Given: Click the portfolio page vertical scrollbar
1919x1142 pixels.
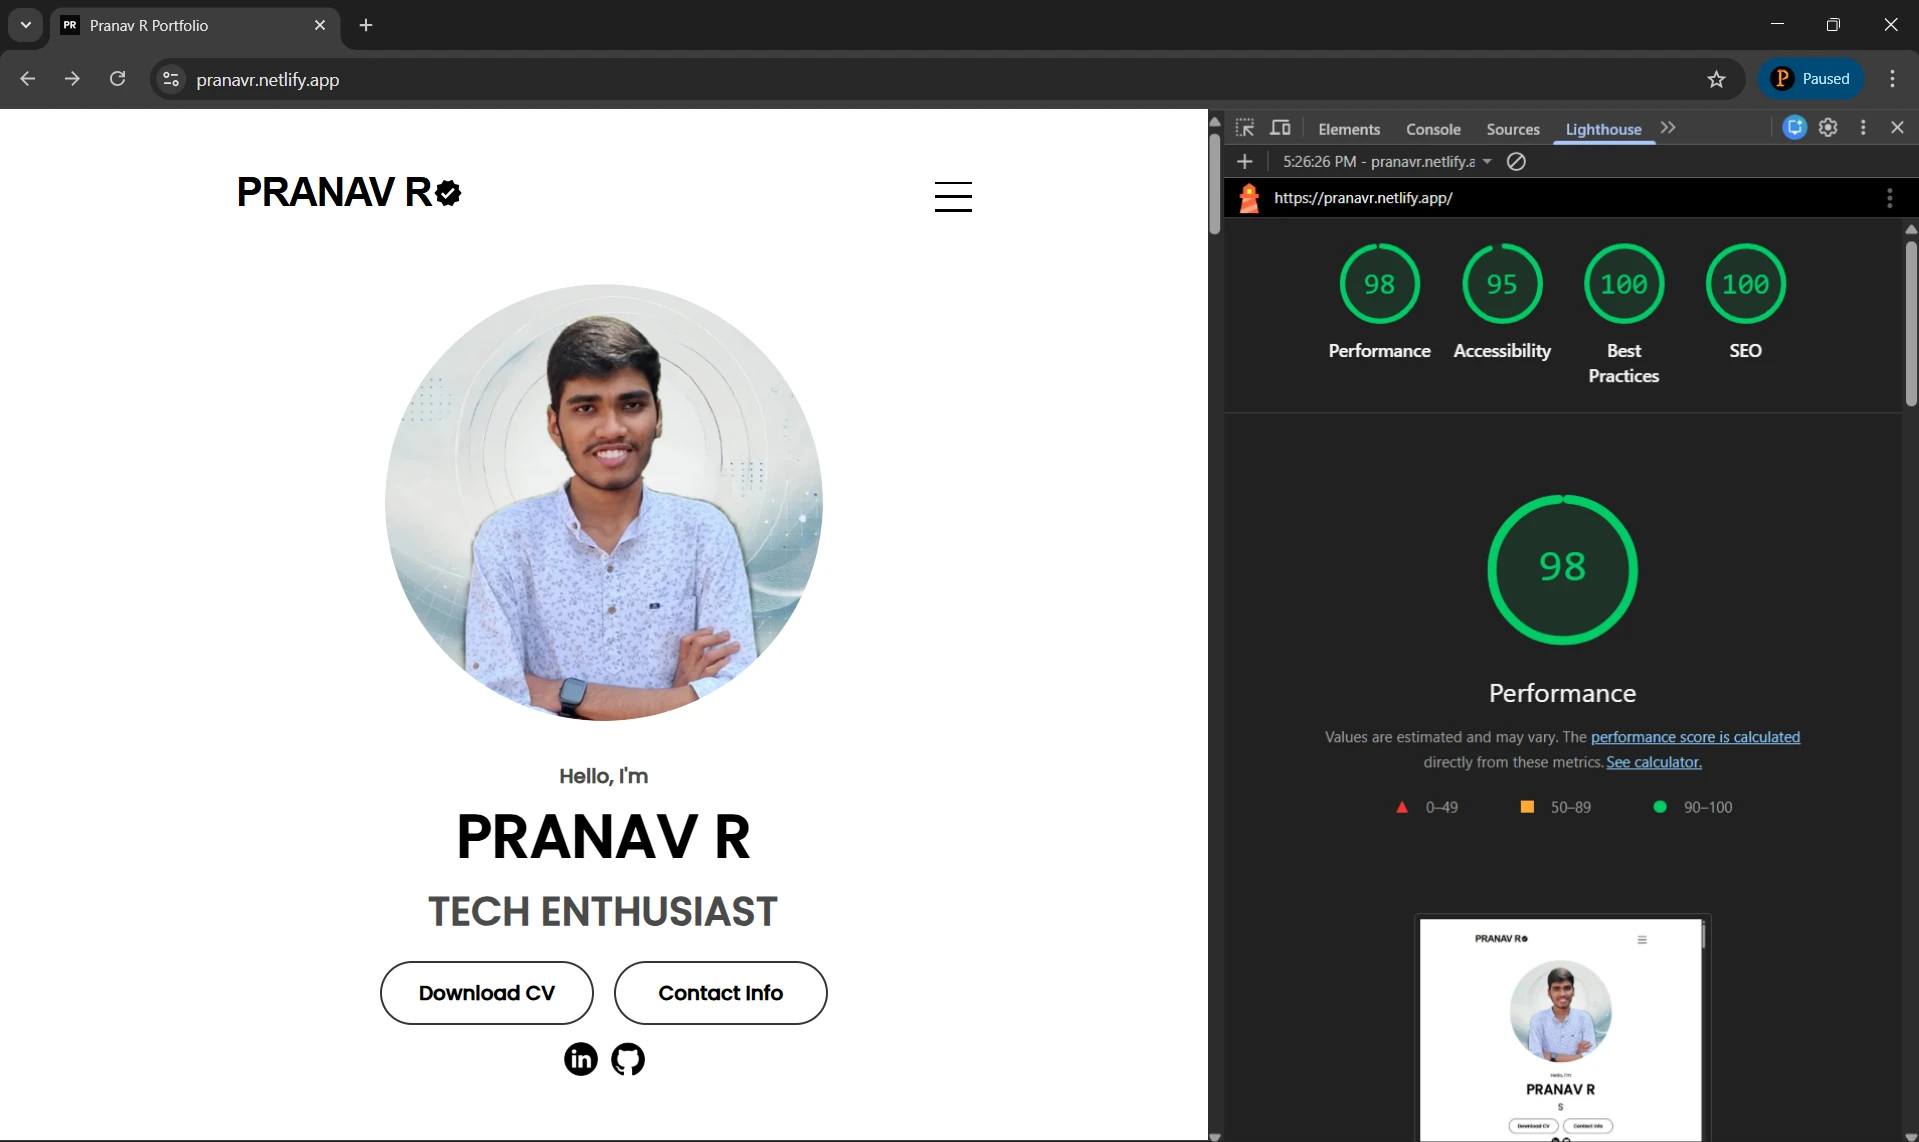Looking at the screenshot, I should (x=1215, y=183).
